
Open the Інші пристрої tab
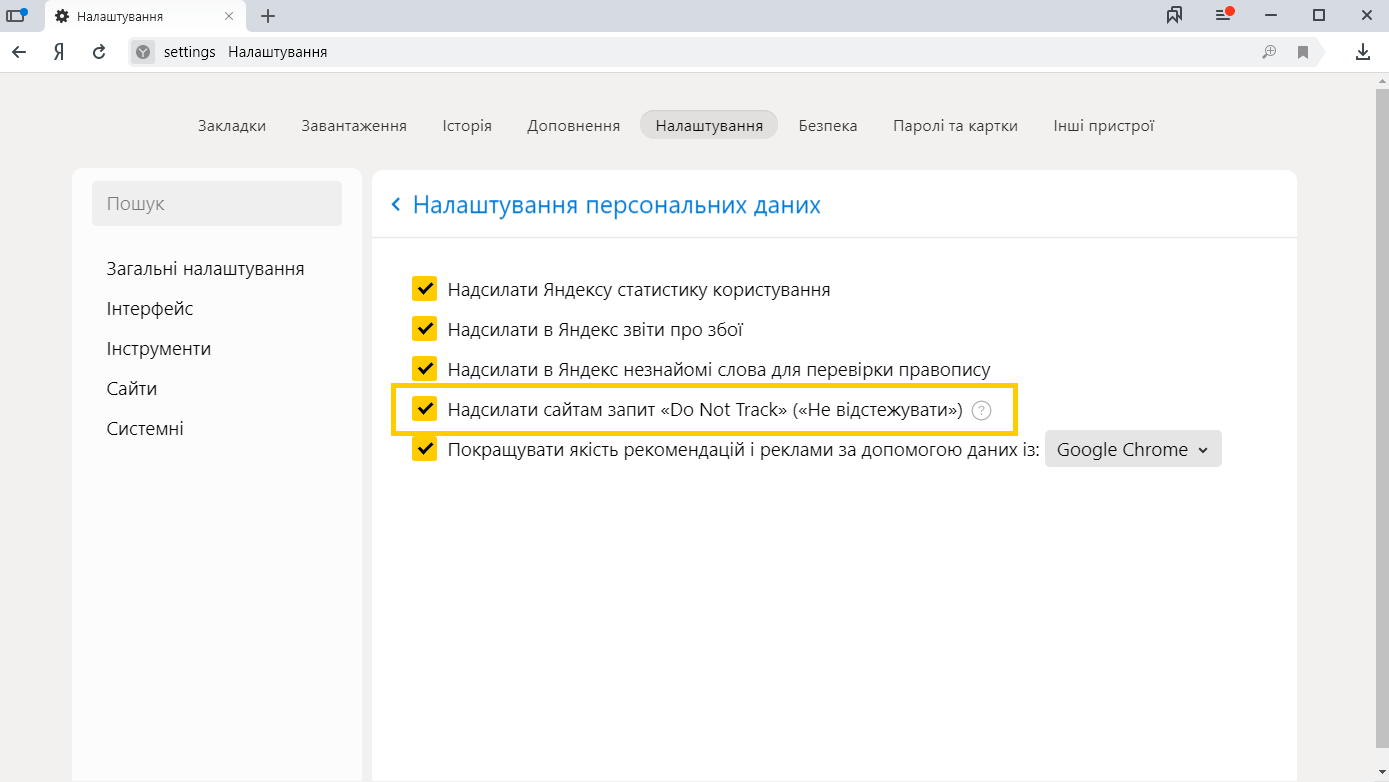[1104, 125]
